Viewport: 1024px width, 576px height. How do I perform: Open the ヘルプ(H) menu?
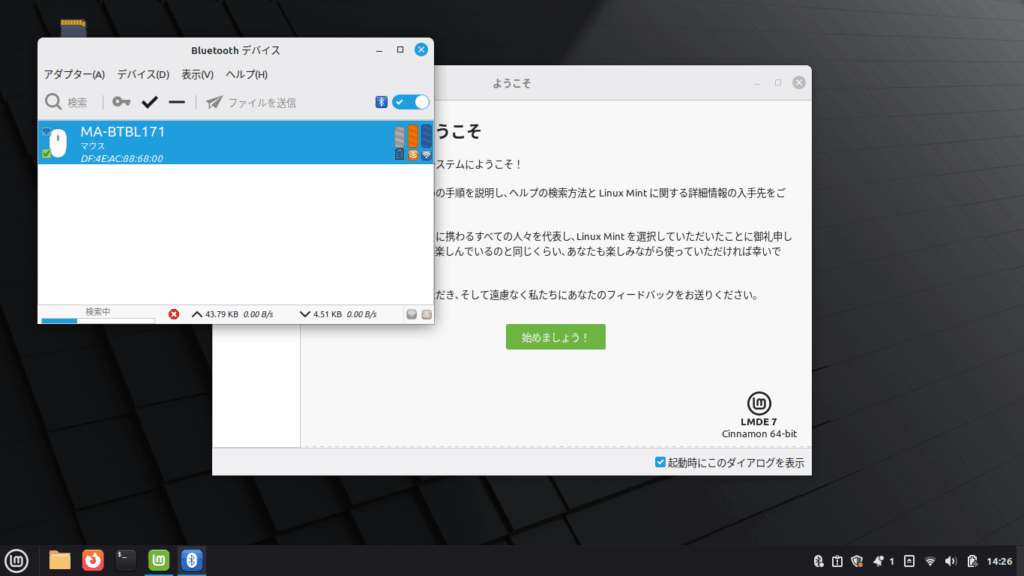pyautogui.click(x=246, y=75)
